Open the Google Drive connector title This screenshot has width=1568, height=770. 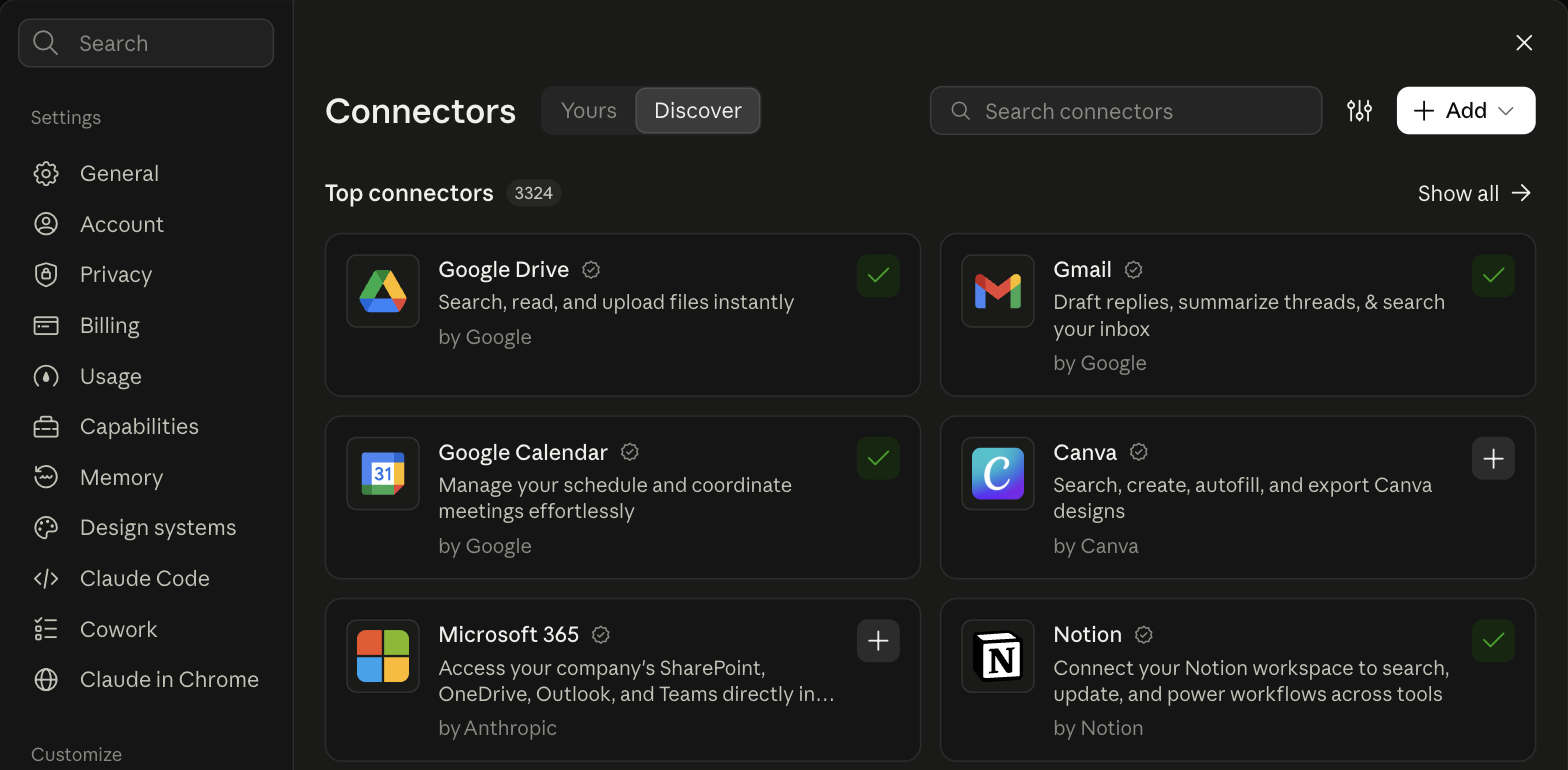pyautogui.click(x=504, y=270)
